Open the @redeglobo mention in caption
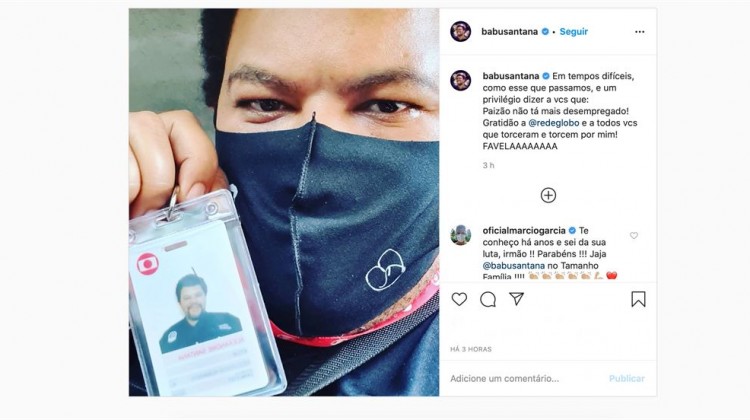Screen dimensions: 750x420 coord(553,123)
